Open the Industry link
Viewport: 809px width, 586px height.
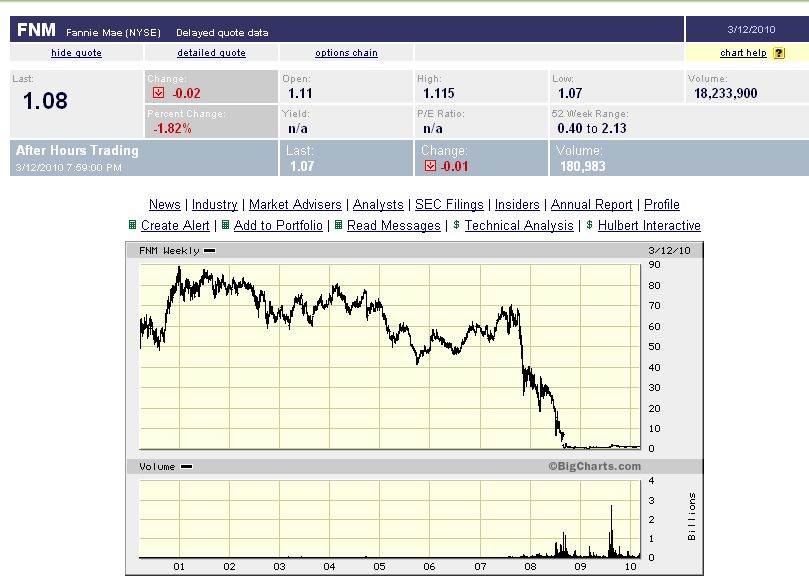[x=215, y=204]
